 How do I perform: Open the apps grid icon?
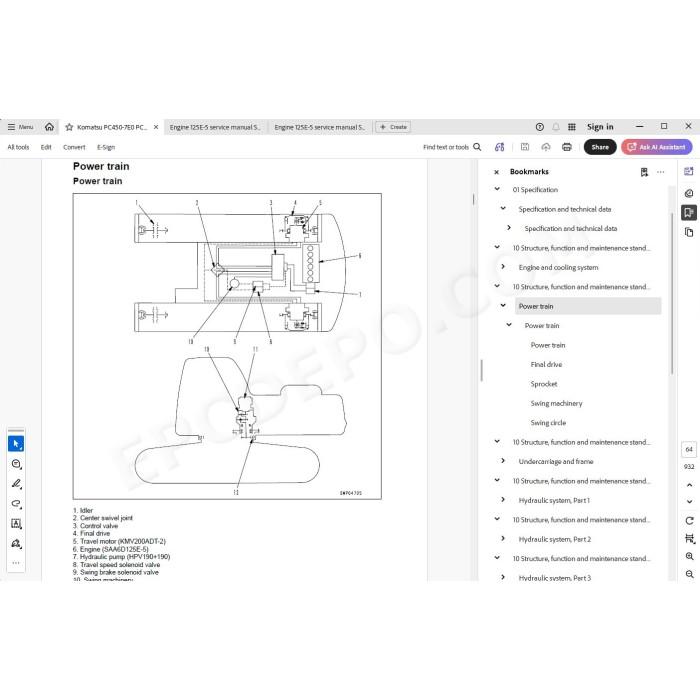click(572, 127)
